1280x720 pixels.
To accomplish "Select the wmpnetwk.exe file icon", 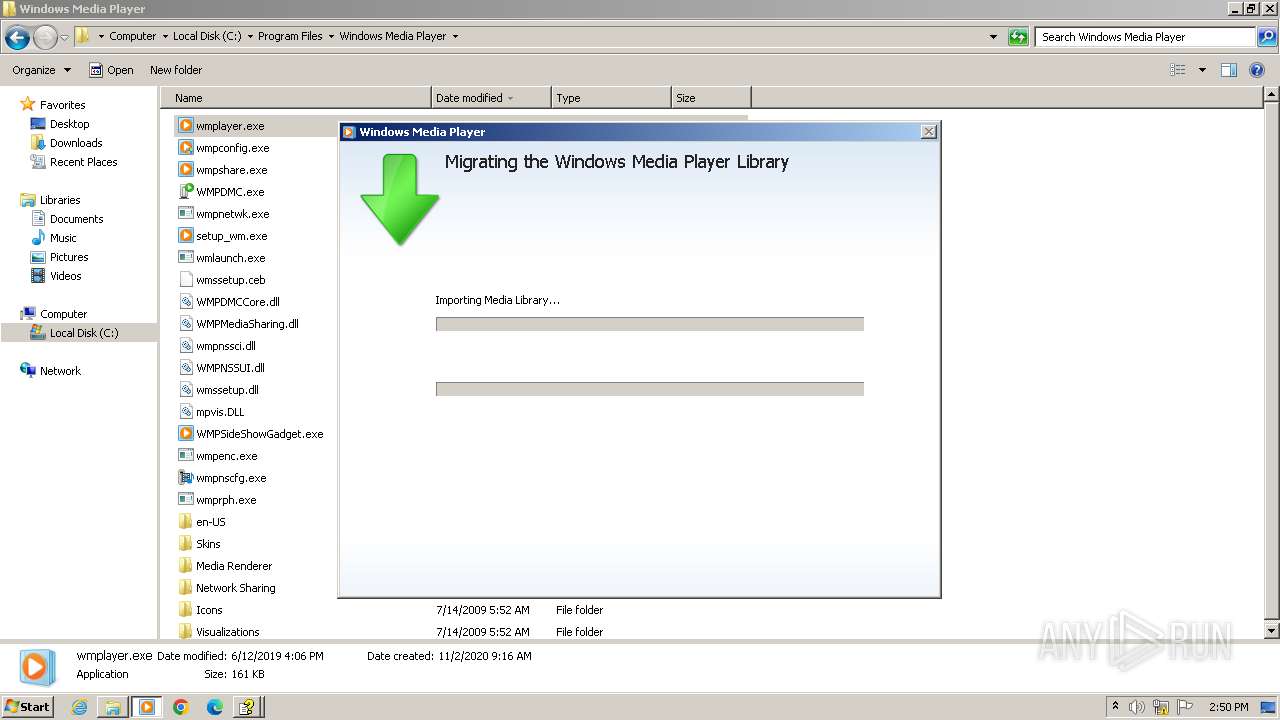I will 186,214.
